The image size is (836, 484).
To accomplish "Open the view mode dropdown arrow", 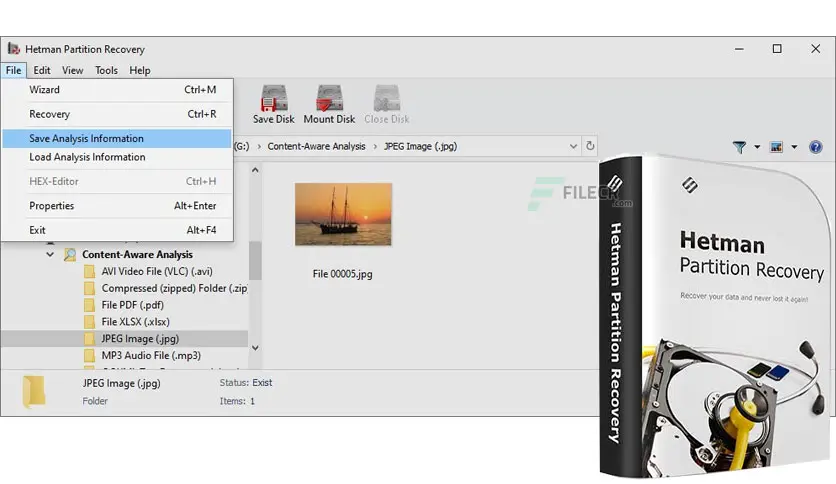I will click(794, 147).
